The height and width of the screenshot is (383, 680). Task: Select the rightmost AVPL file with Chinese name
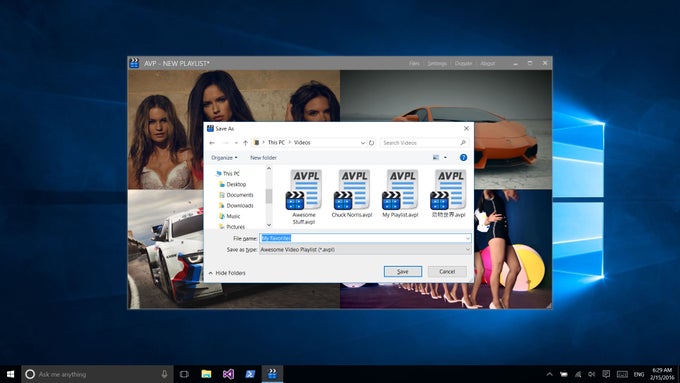[448, 194]
